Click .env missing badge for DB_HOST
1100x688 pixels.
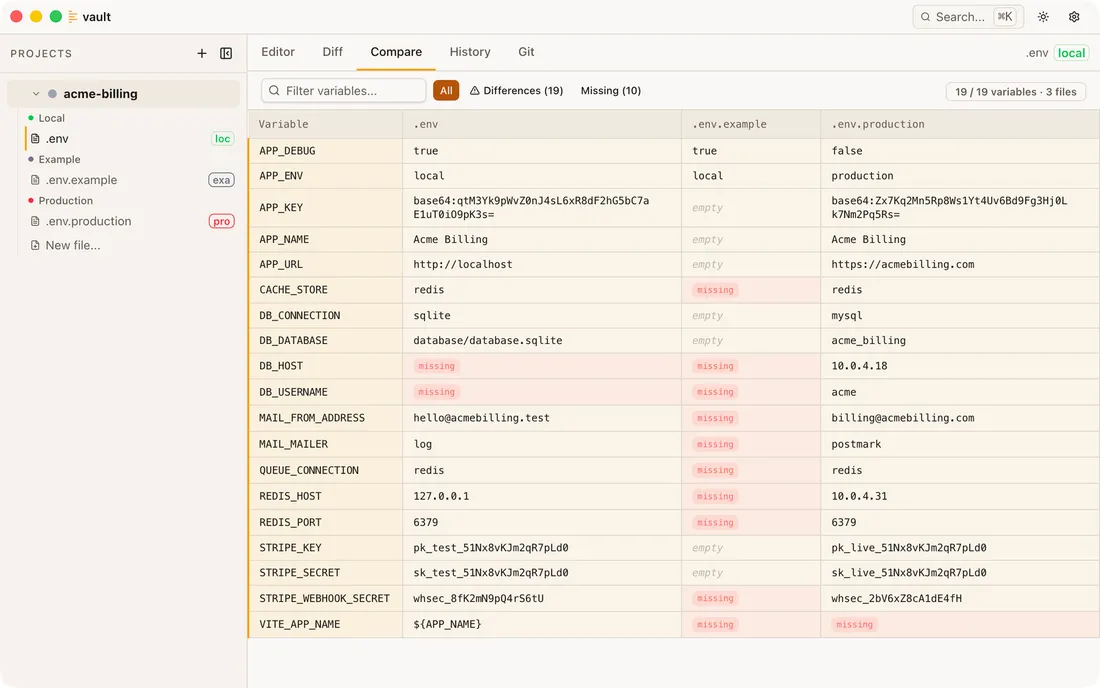[436, 366]
